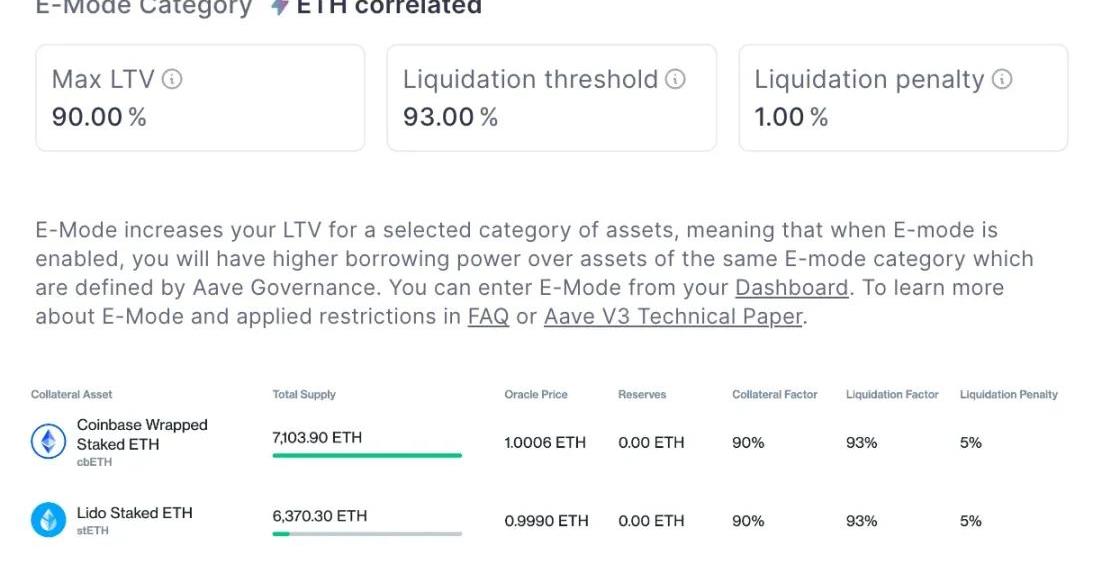Click the cbETH token icon
This screenshot has height=570, width=1102.
pos(48,442)
